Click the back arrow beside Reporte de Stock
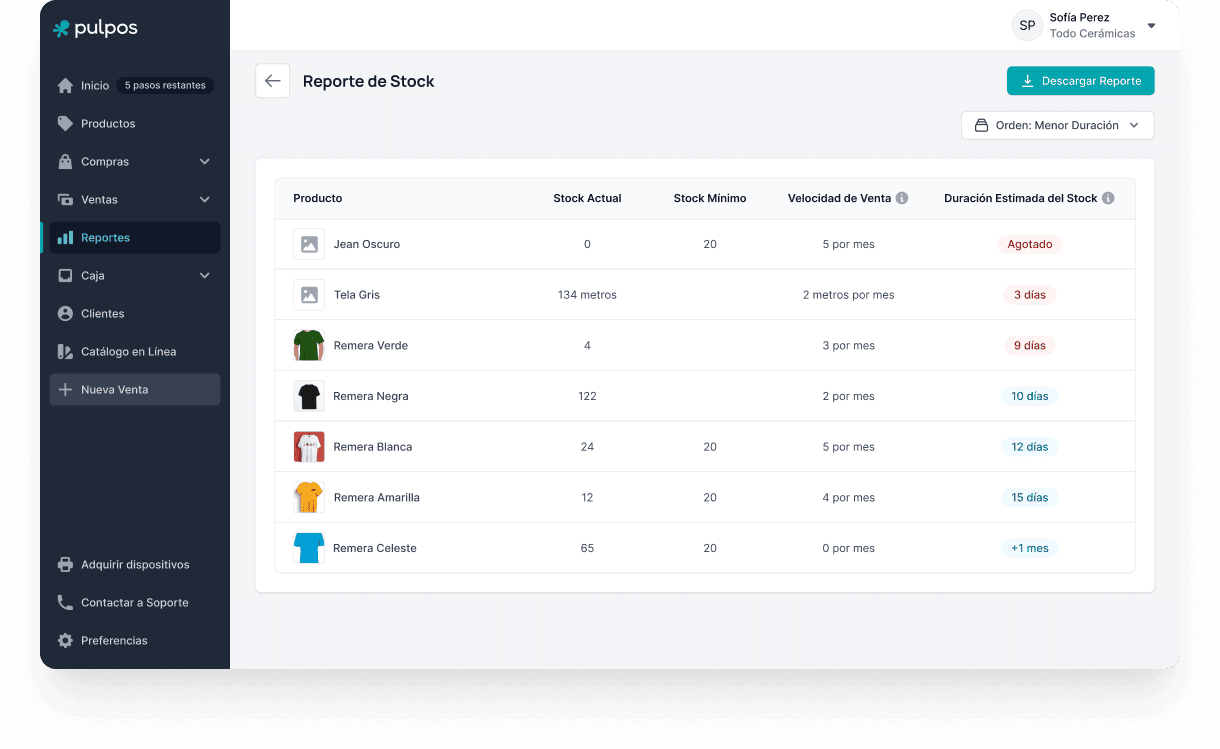Image resolution: width=1220 pixels, height=749 pixels. (272, 81)
